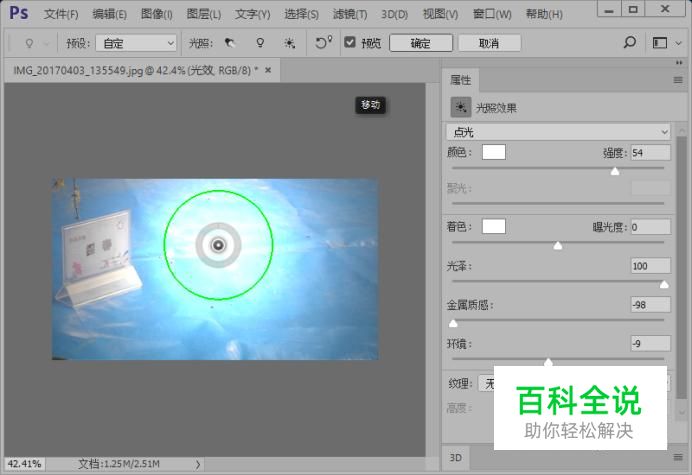This screenshot has width=692, height=475.
Task: Click the 光照: label in options bar
Action: coord(201,43)
